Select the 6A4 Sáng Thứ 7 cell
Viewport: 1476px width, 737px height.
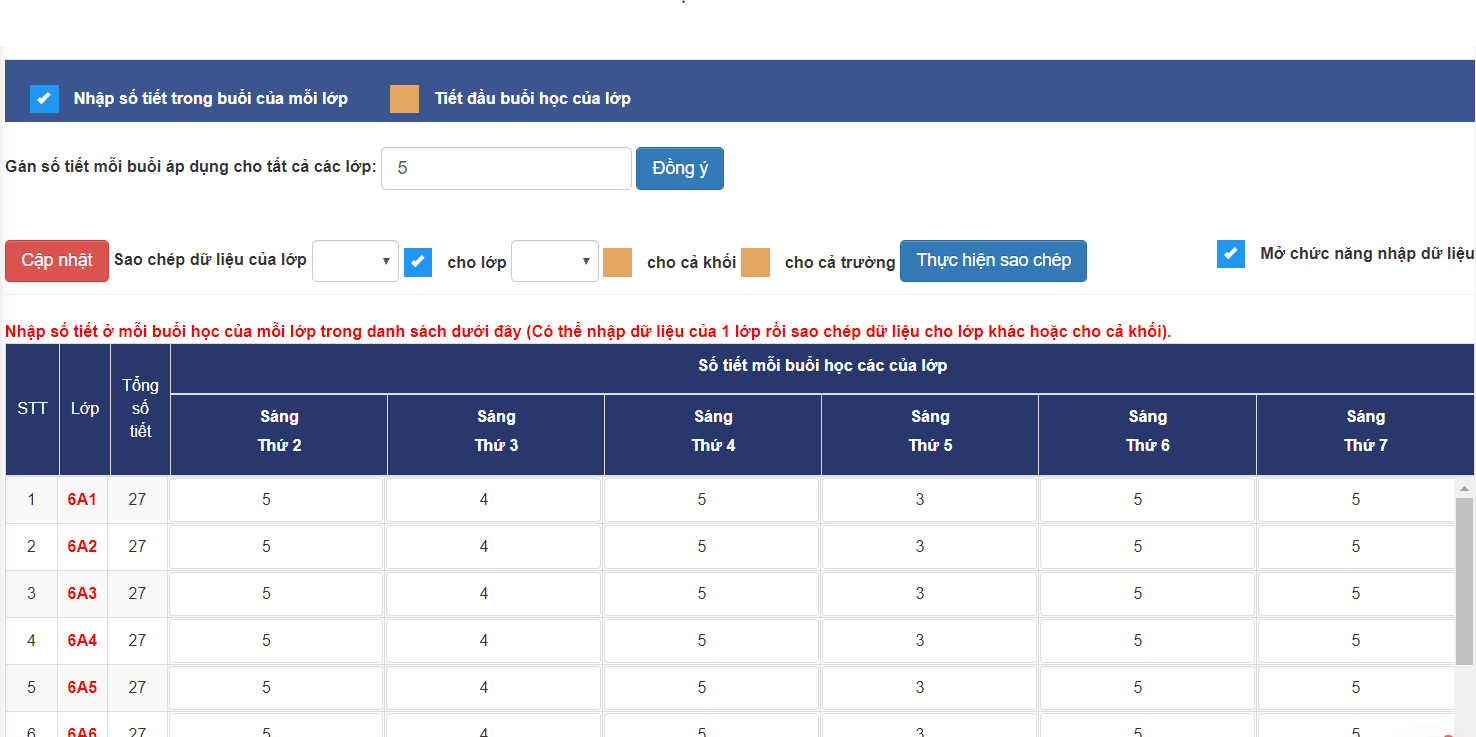point(1355,640)
